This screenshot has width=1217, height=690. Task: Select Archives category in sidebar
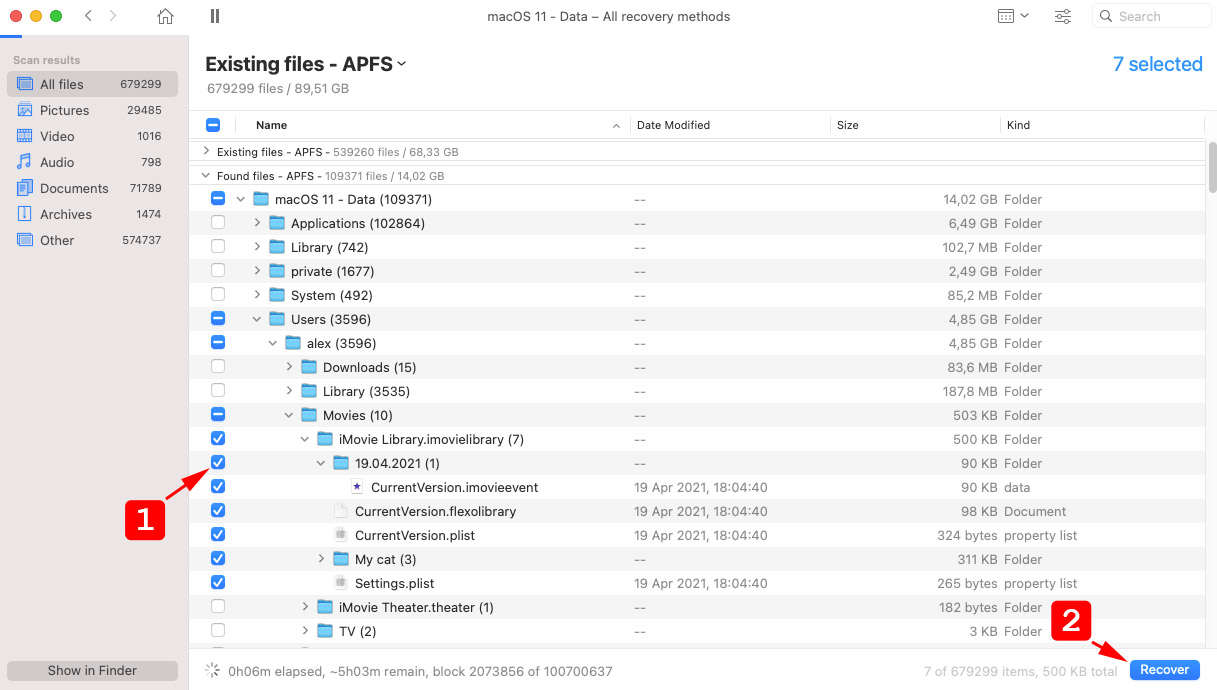(92, 214)
